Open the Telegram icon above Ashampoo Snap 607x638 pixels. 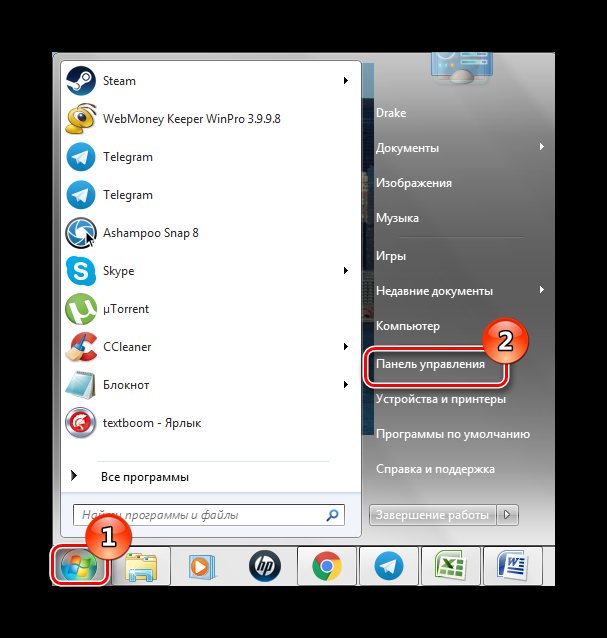(81, 194)
